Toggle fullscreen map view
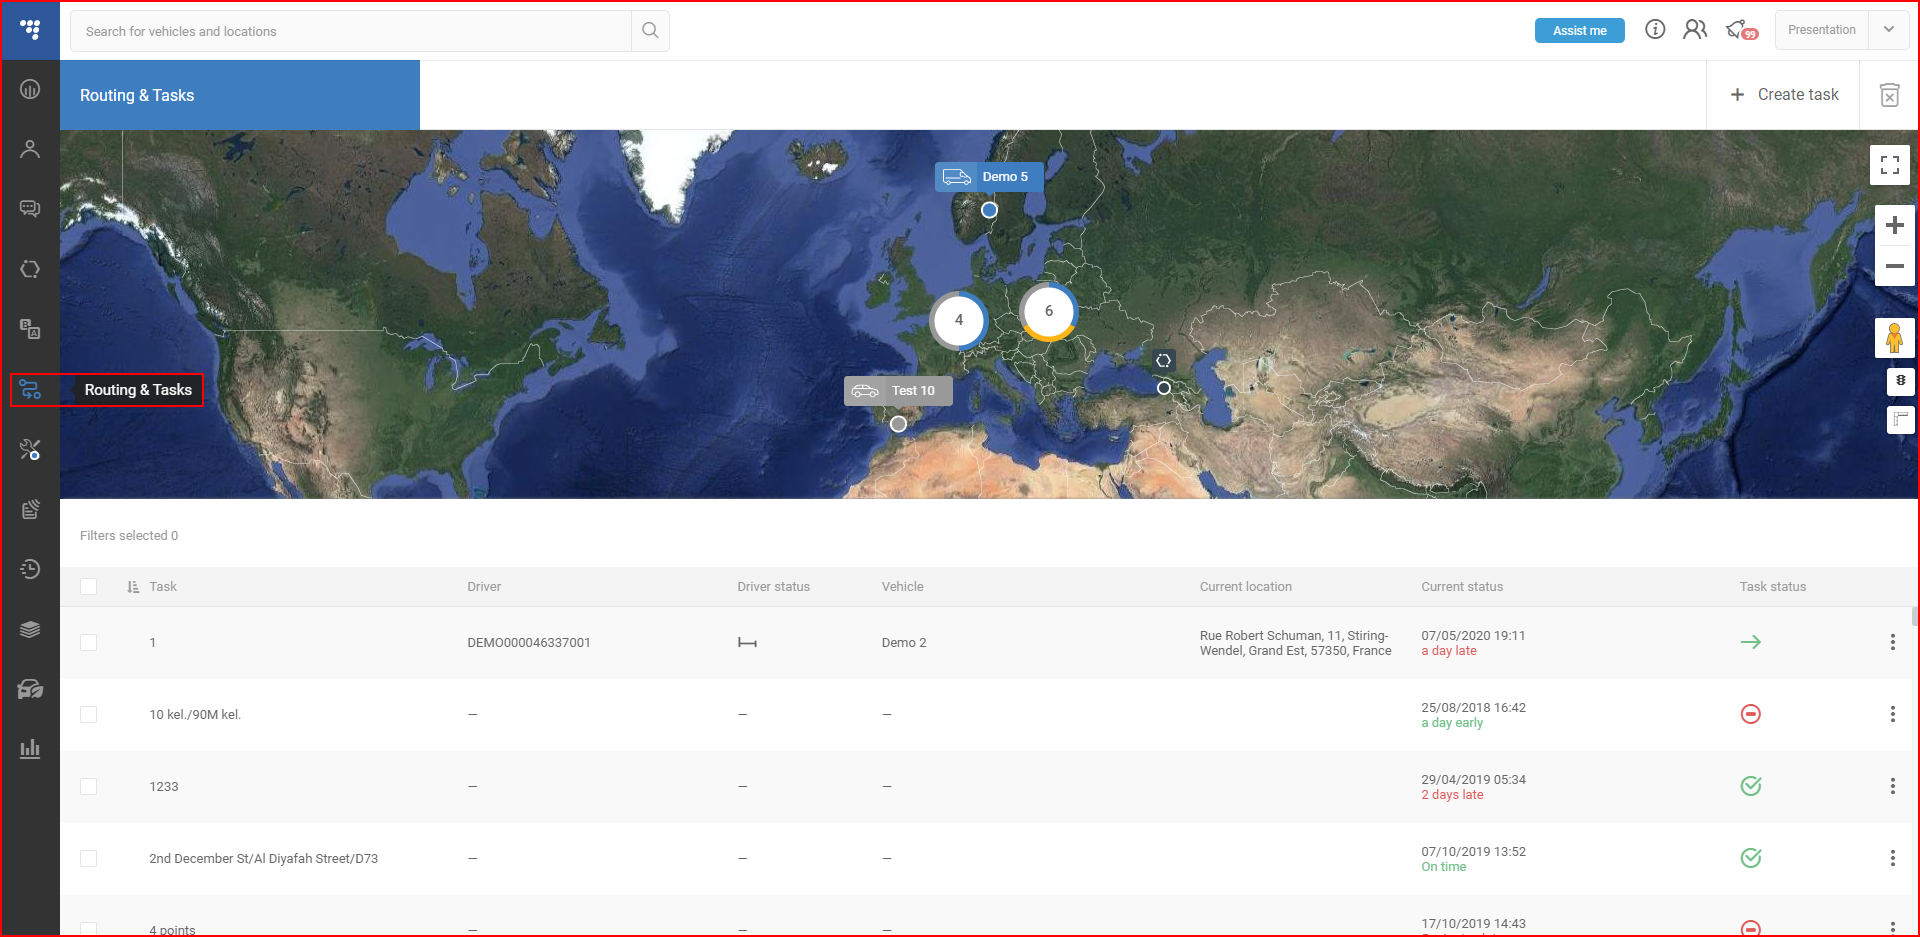Viewport: 1920px width, 937px height. (1890, 165)
